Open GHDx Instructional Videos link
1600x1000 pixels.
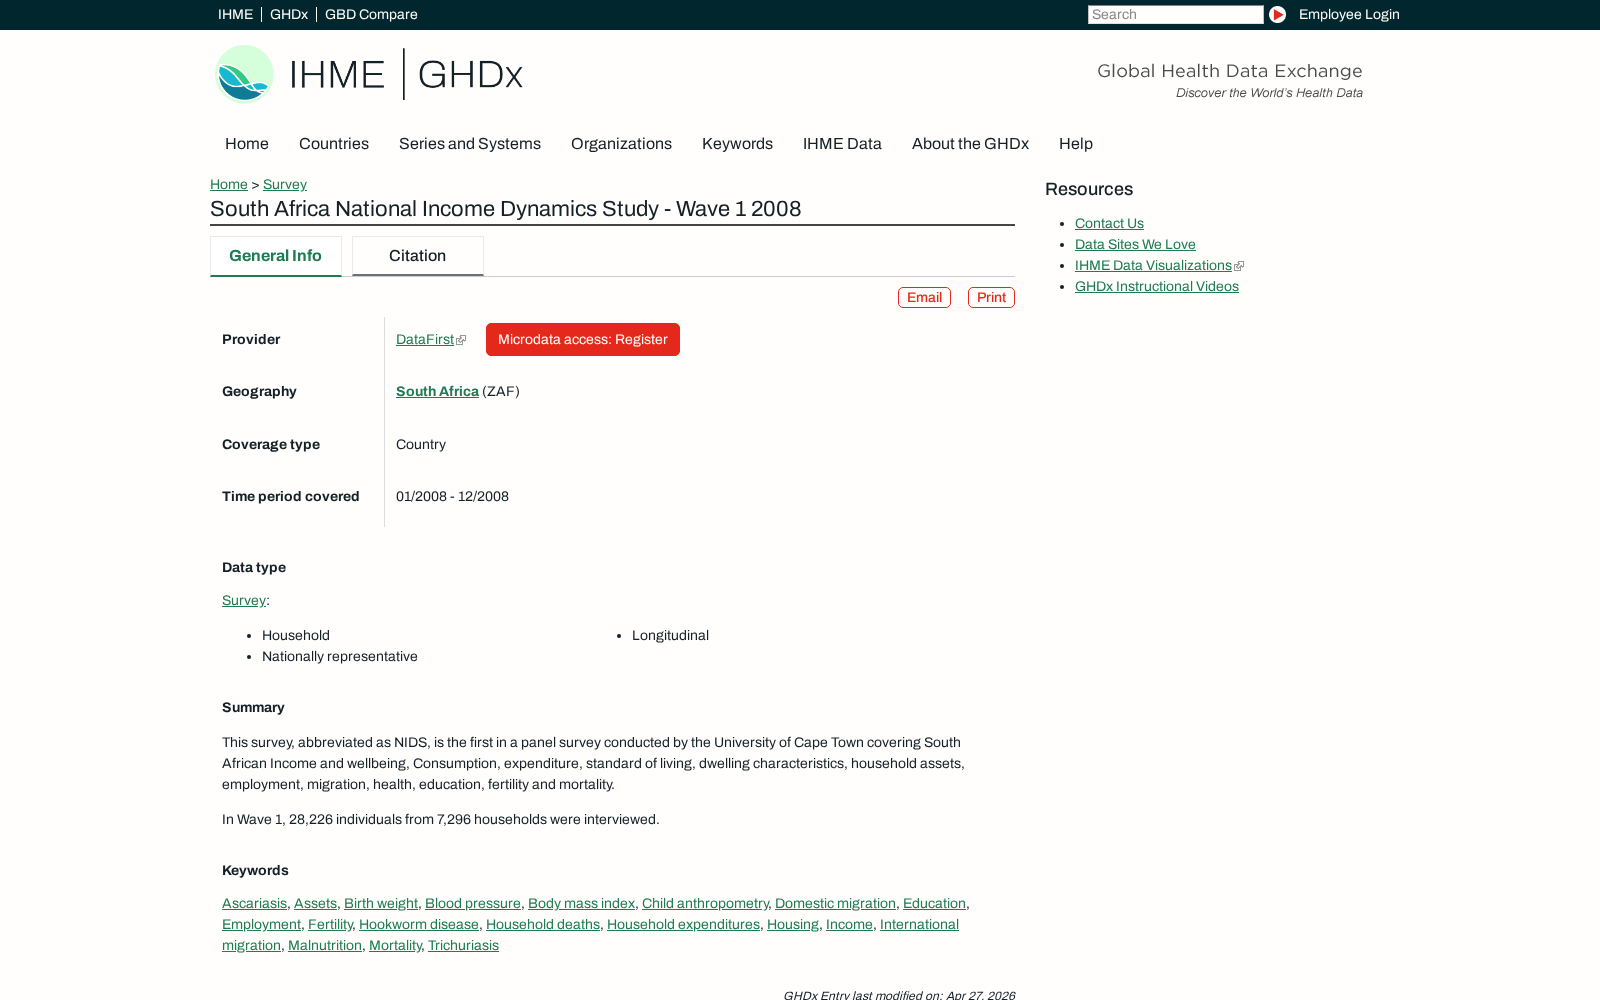click(1157, 287)
